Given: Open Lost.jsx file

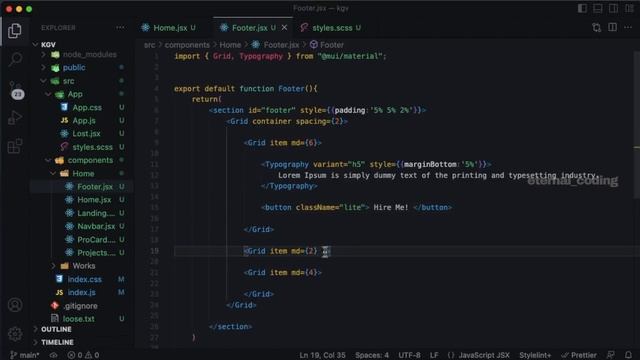Looking at the screenshot, I should point(86,133).
